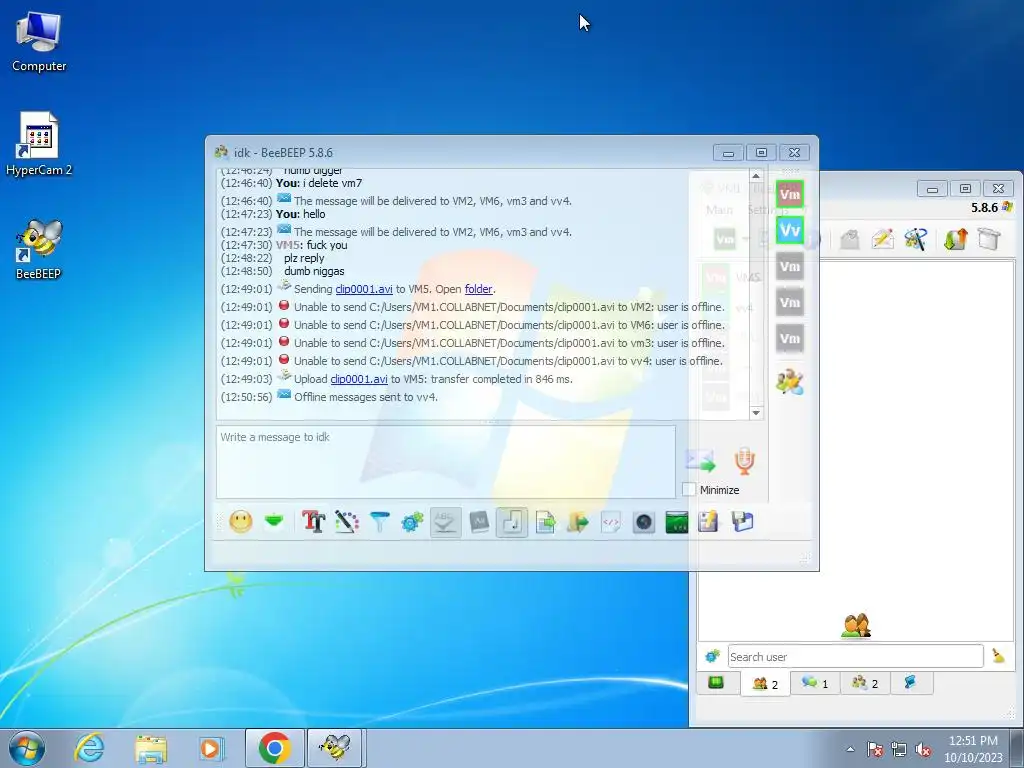Click the code snippet </> icon
Image resolution: width=1024 pixels, height=768 pixels.
click(611, 522)
